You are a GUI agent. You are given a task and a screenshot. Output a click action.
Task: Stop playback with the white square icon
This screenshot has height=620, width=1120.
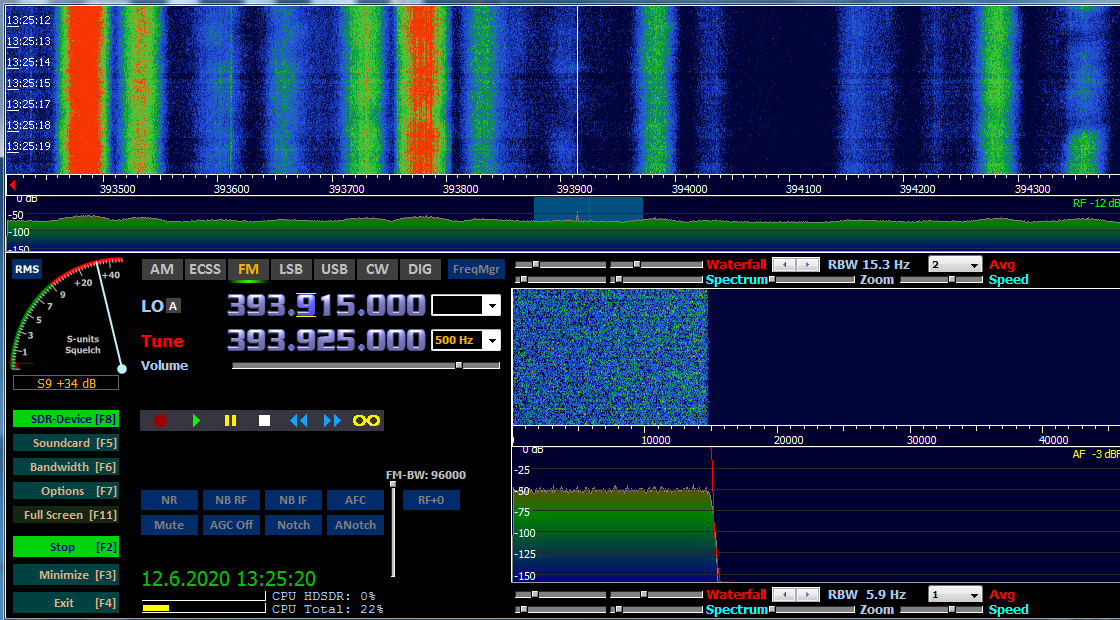tap(264, 421)
